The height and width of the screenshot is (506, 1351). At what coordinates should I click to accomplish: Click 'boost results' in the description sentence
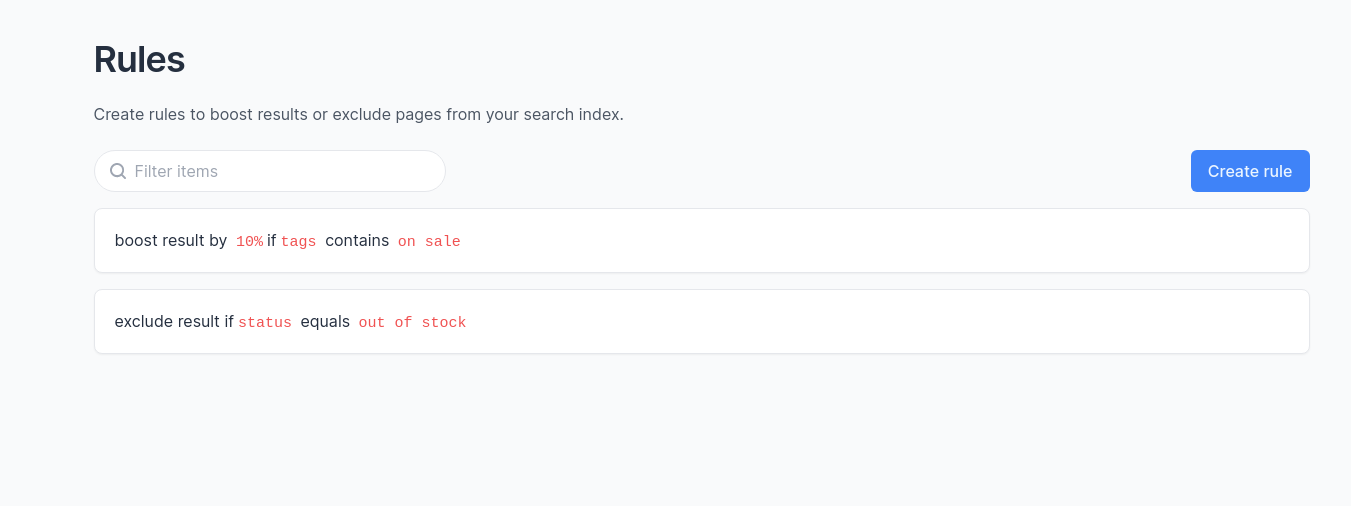pyautogui.click(x=258, y=114)
